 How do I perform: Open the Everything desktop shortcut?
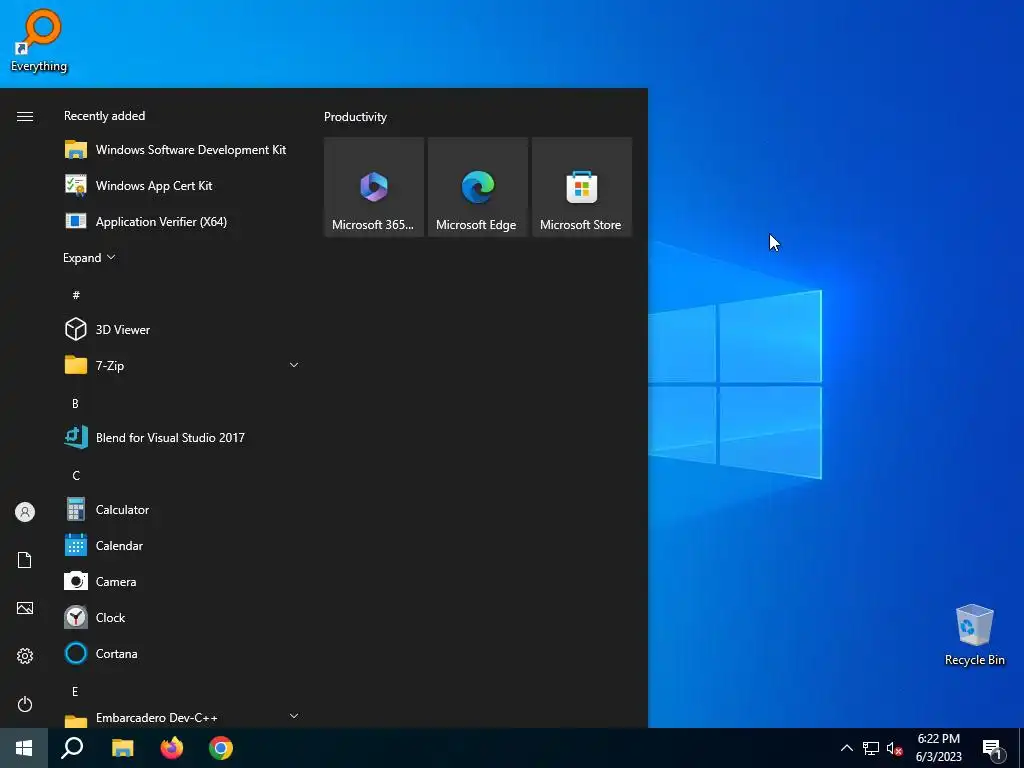(x=39, y=40)
